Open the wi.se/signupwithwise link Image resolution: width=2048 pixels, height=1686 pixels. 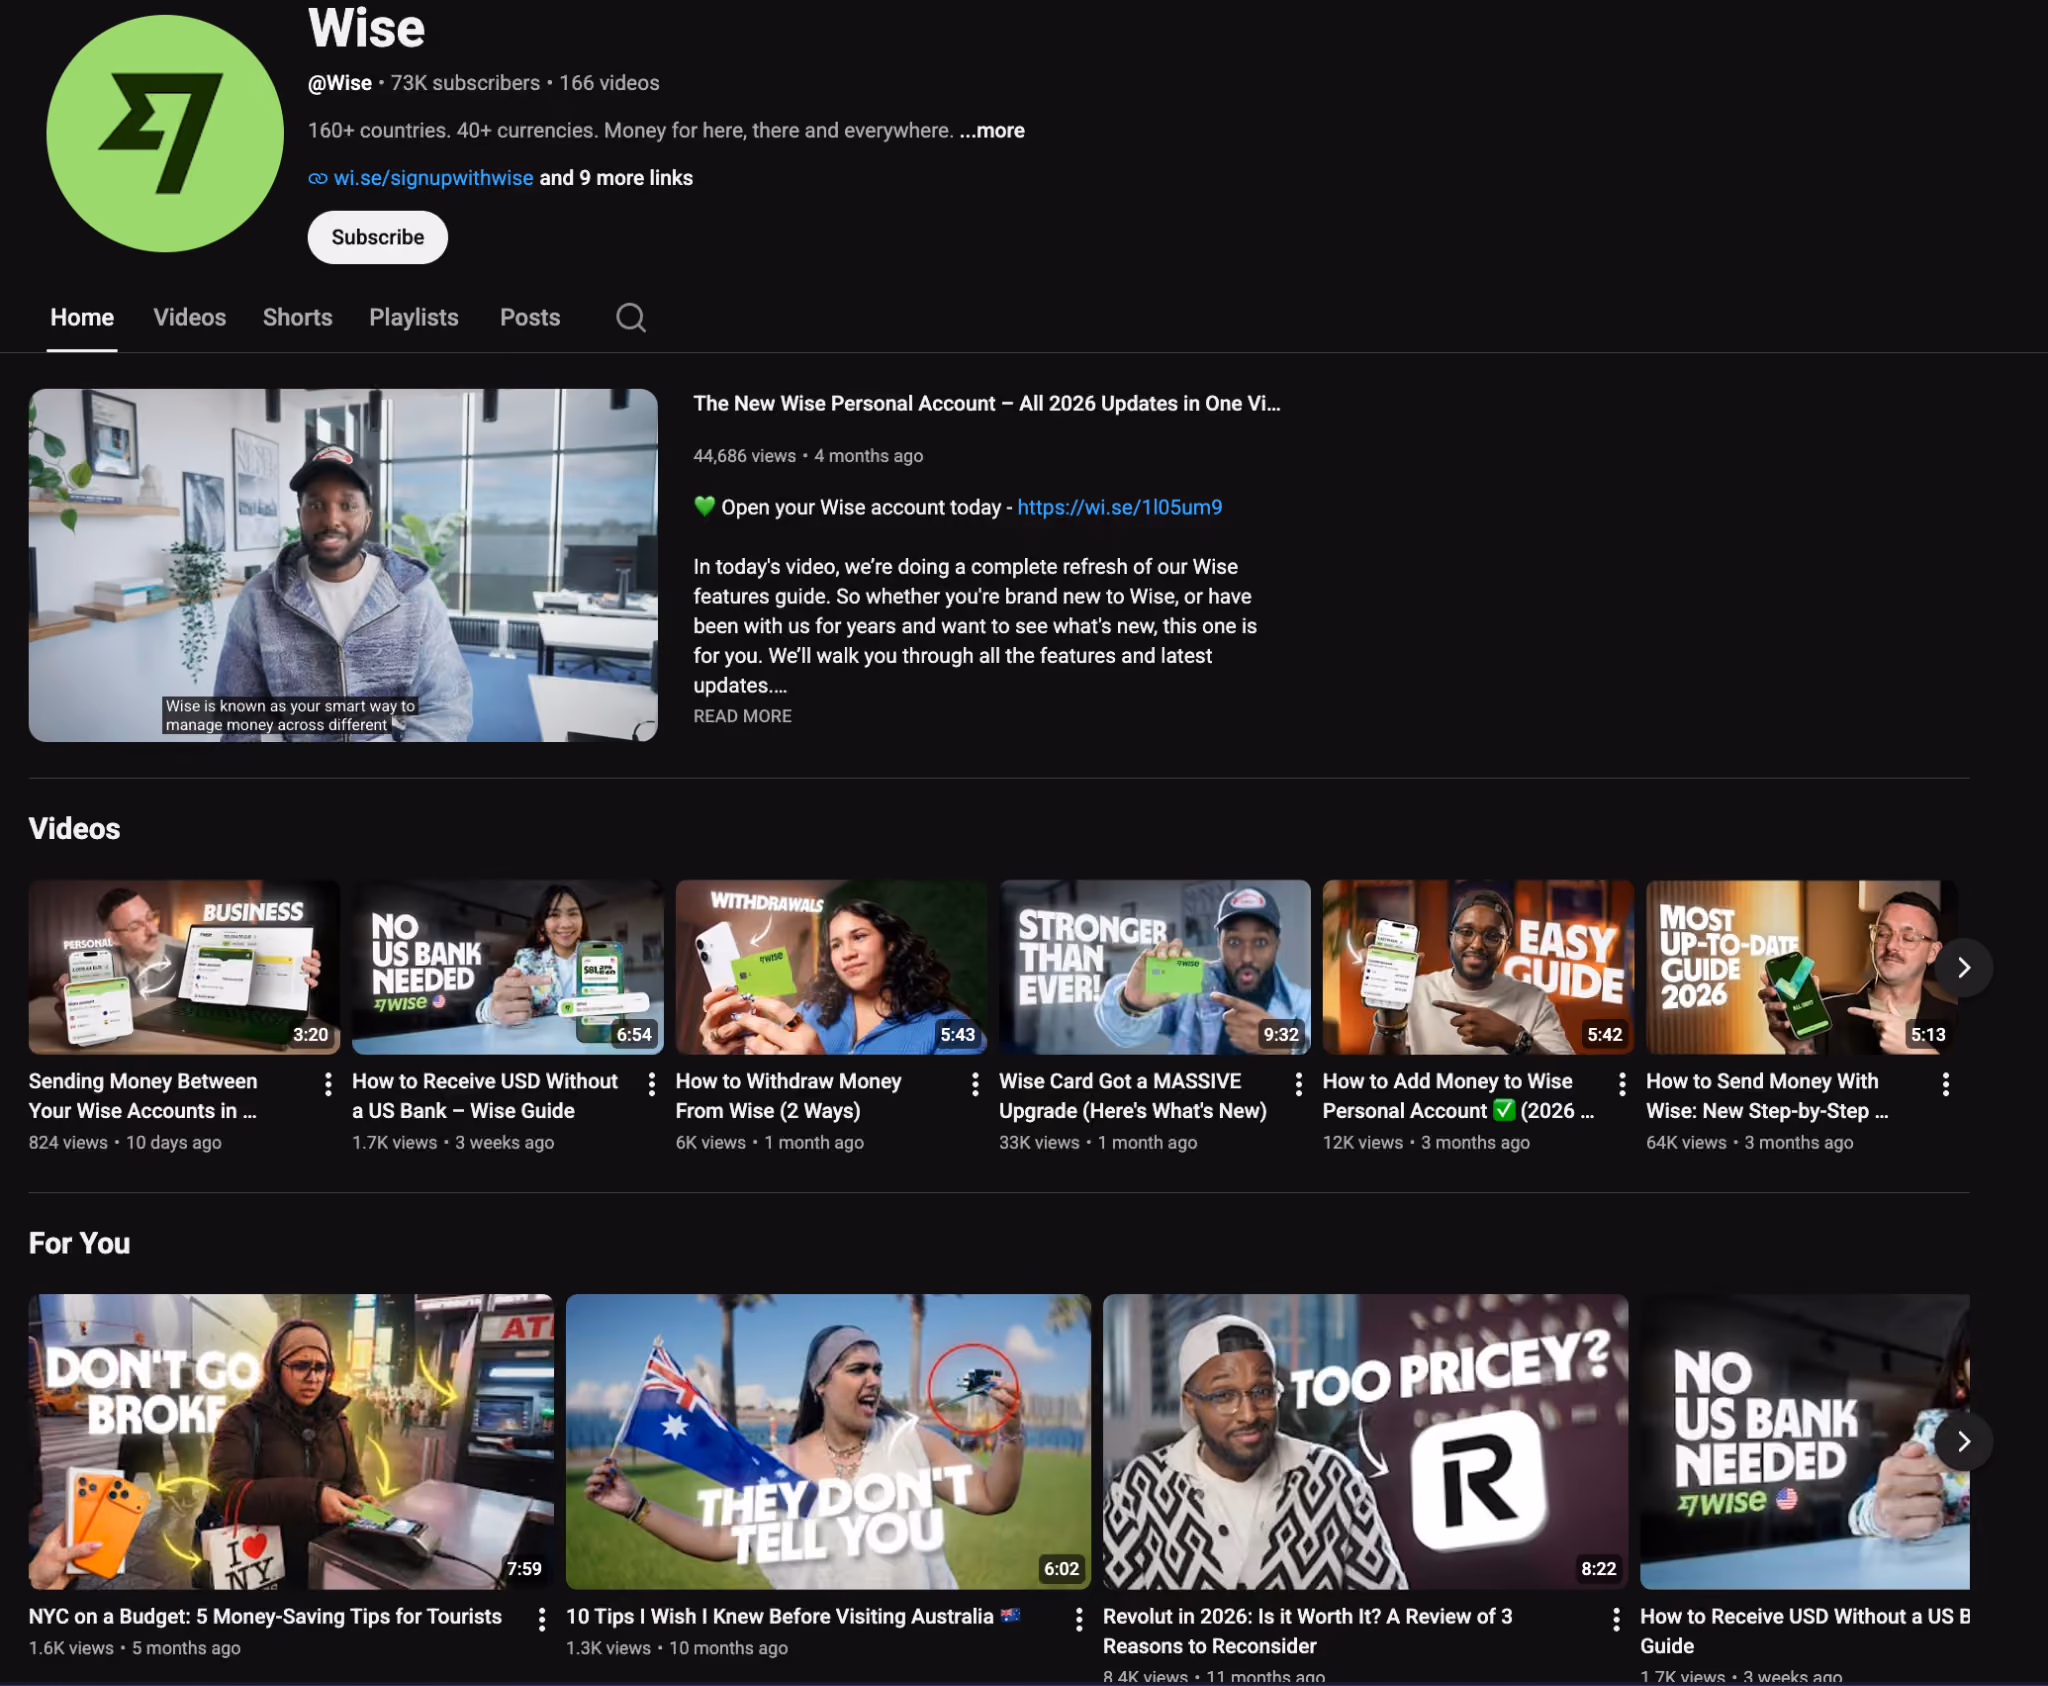click(433, 178)
